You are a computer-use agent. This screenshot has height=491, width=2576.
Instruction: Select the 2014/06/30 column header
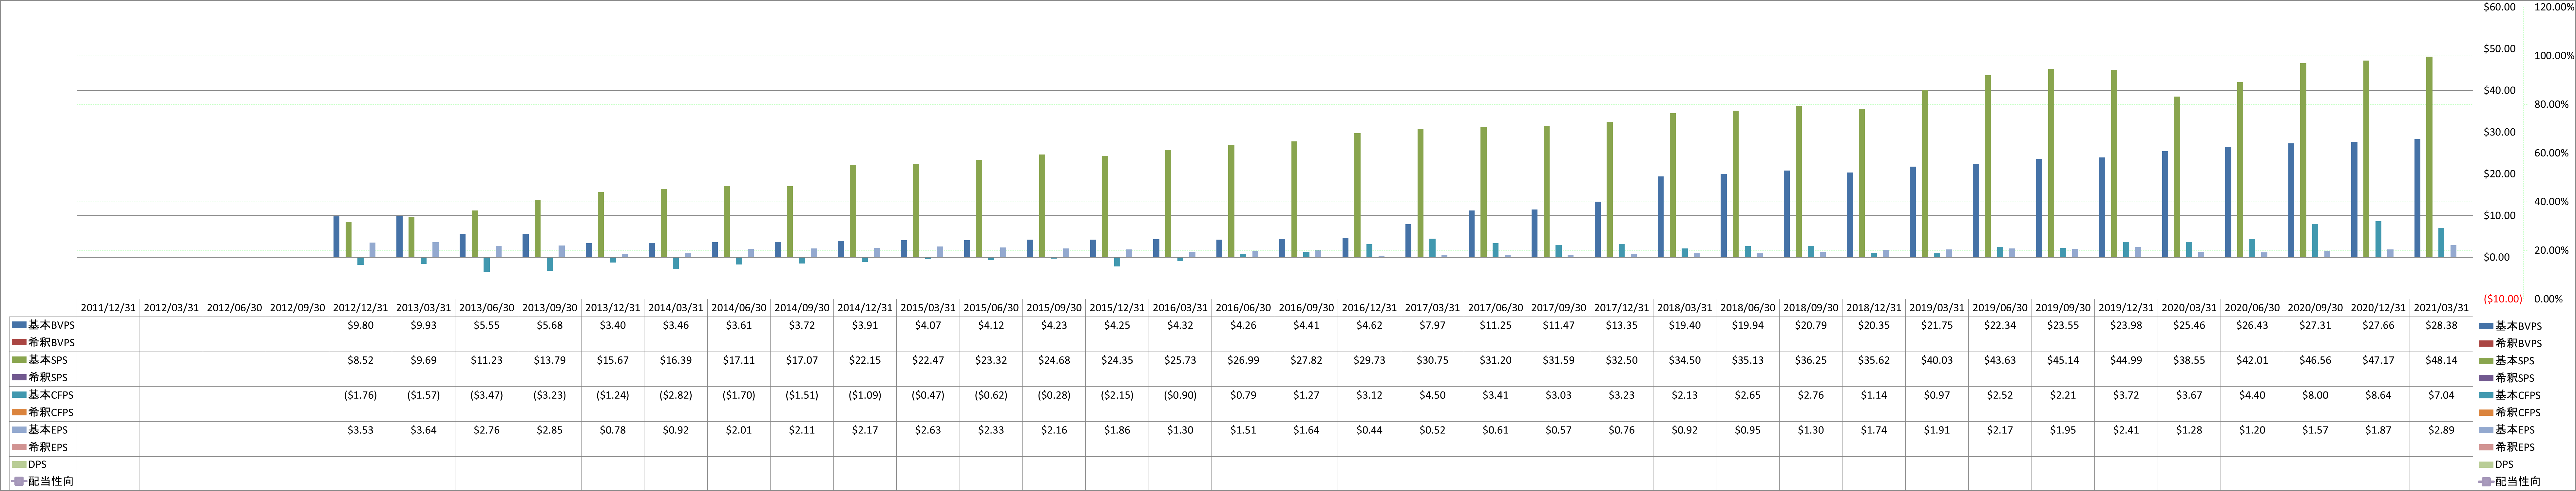(x=739, y=308)
